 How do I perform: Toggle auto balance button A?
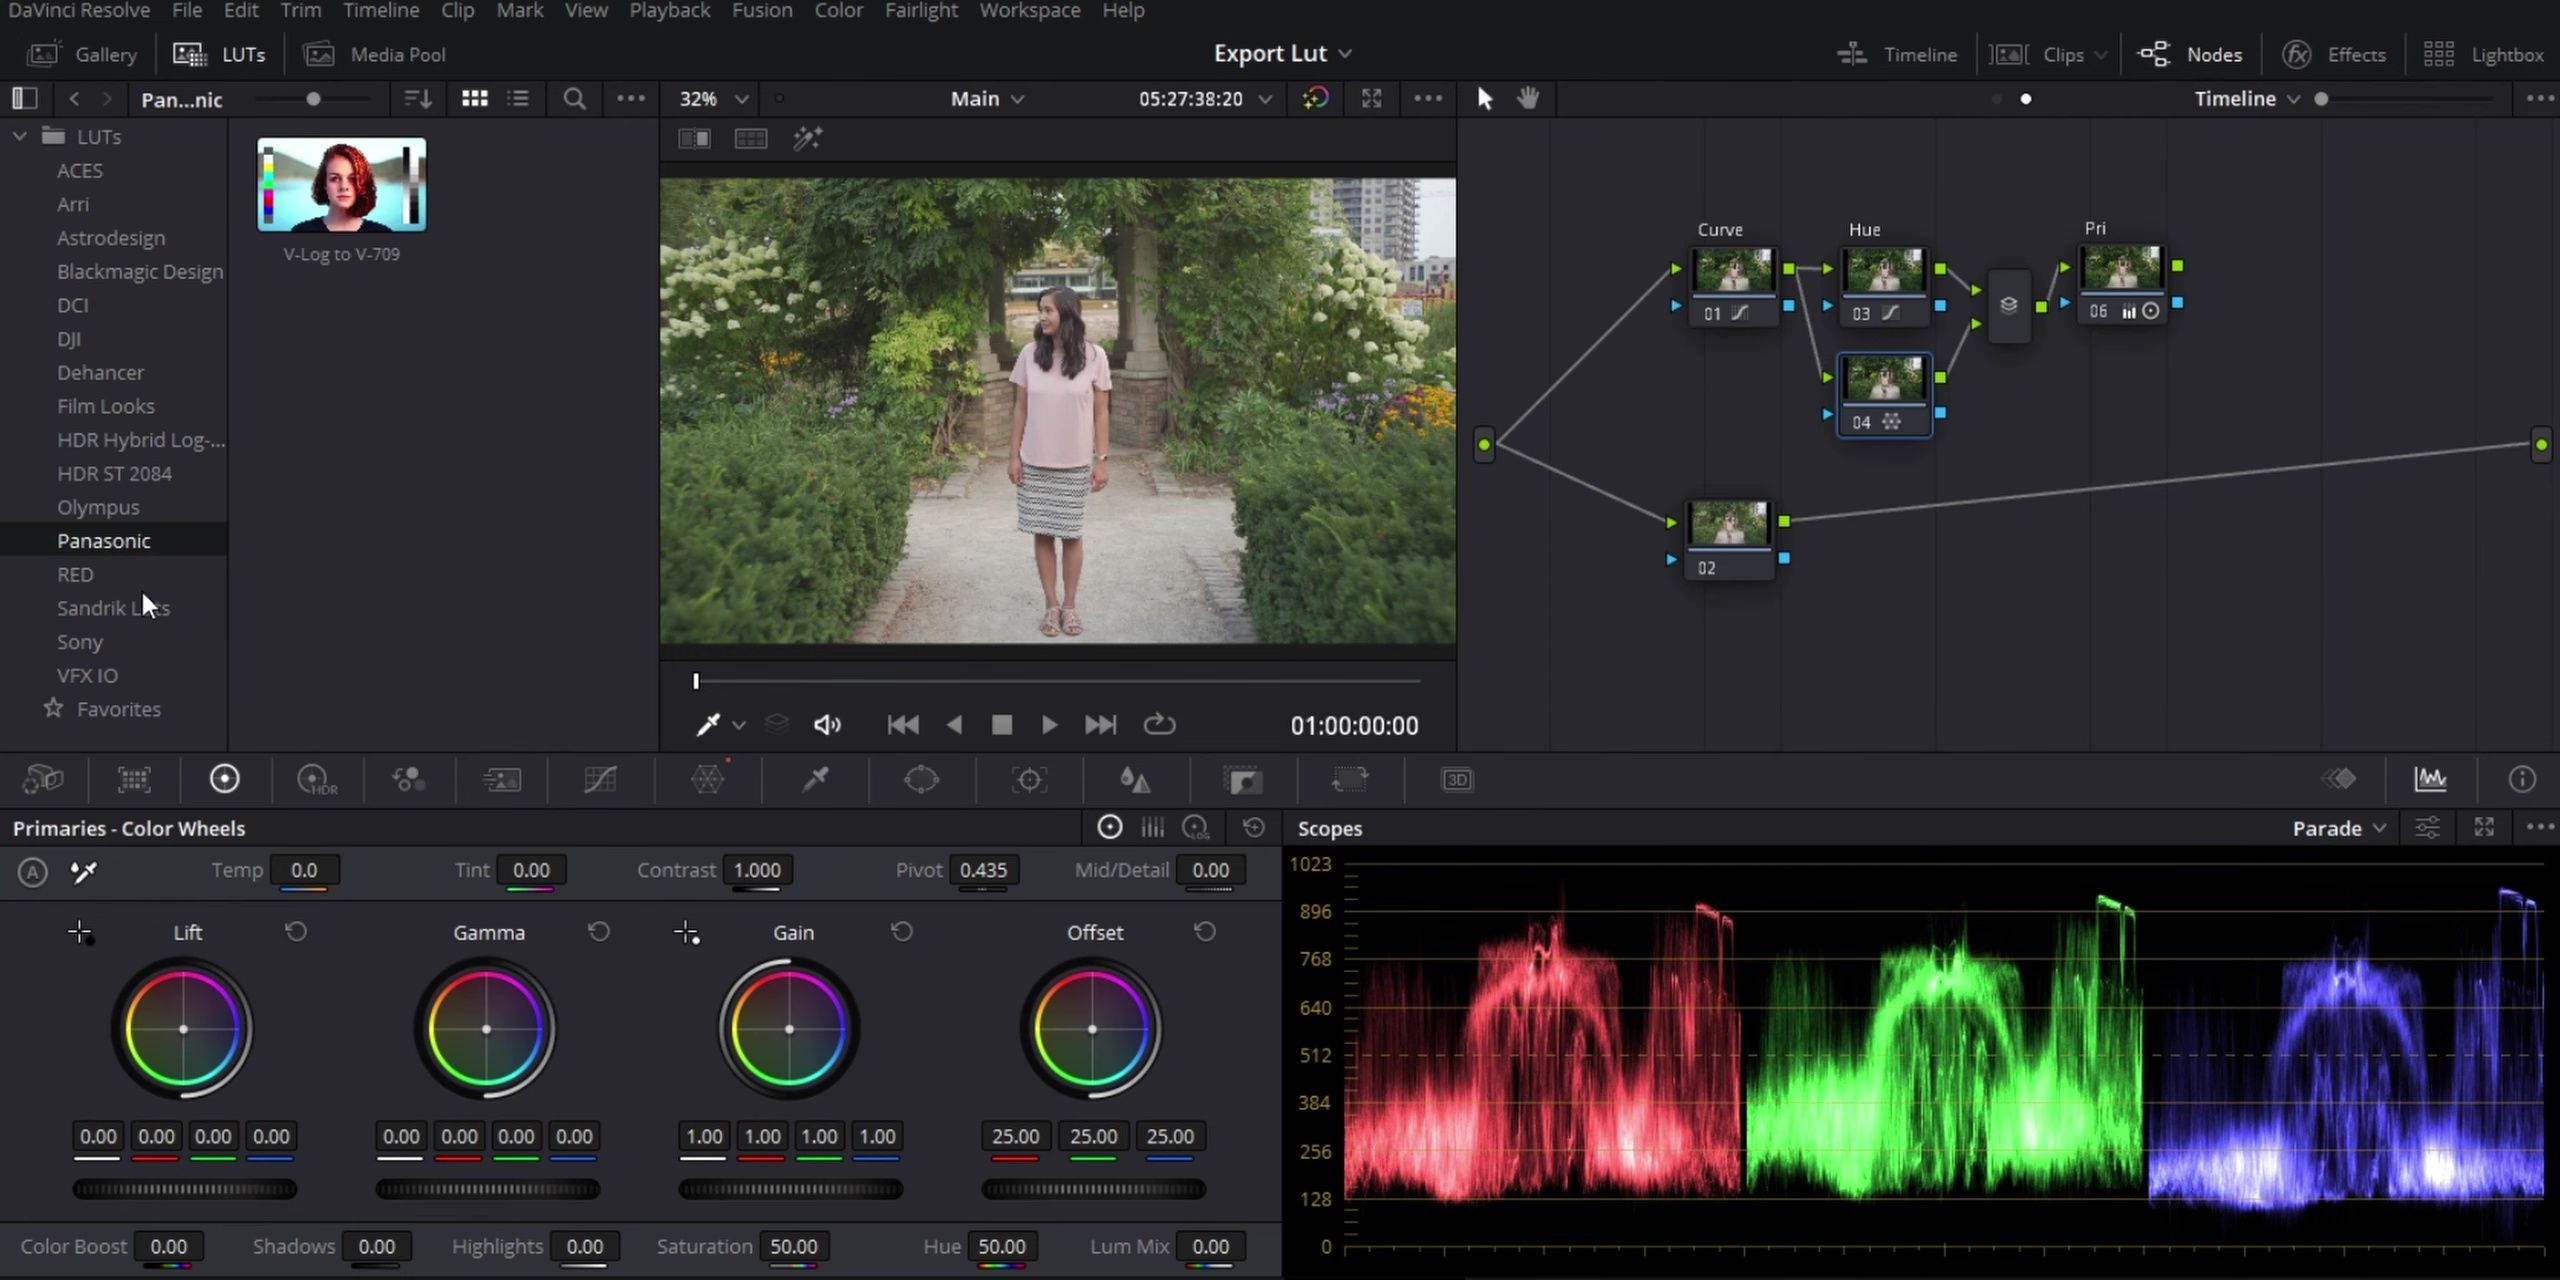coord(32,872)
